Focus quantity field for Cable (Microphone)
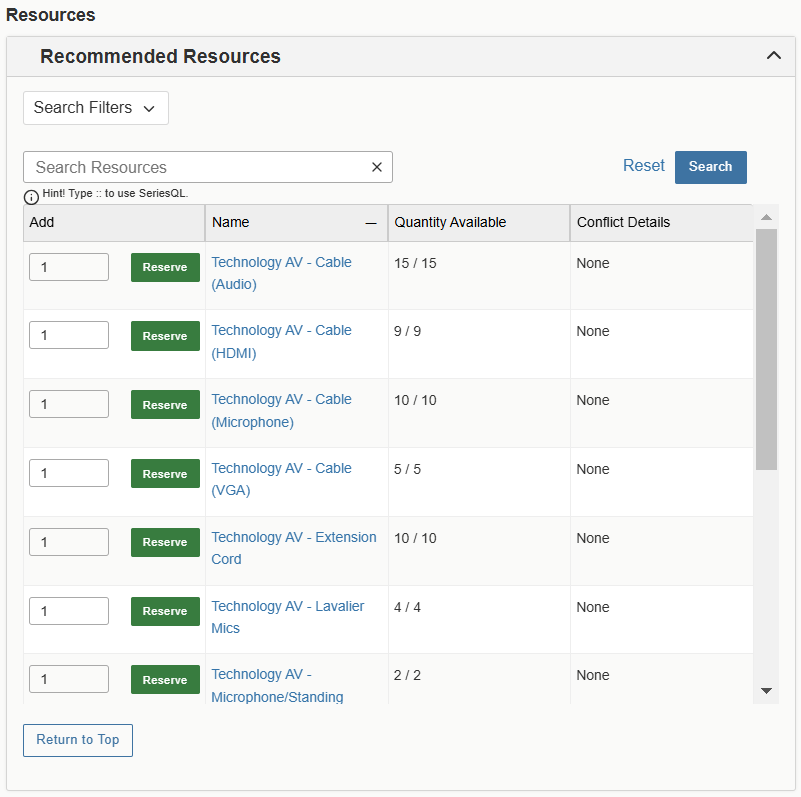Screen dimensions: 801x797 click(69, 404)
